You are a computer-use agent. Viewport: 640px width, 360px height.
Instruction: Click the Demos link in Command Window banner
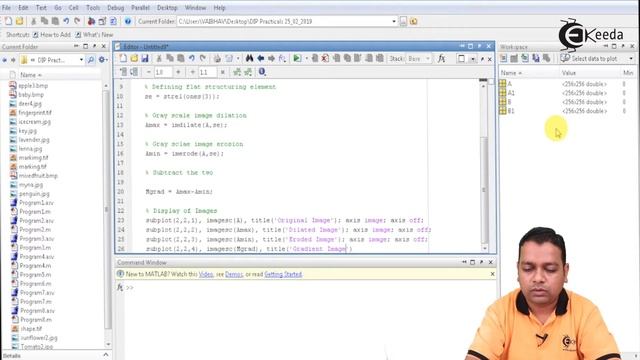(x=234, y=274)
